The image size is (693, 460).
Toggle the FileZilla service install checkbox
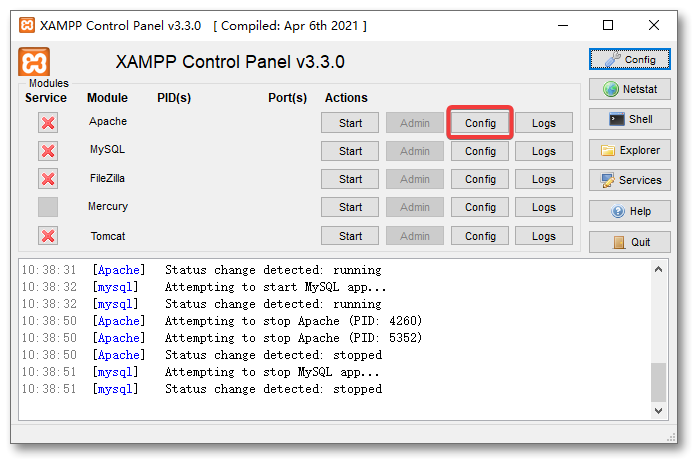pyautogui.click(x=48, y=179)
